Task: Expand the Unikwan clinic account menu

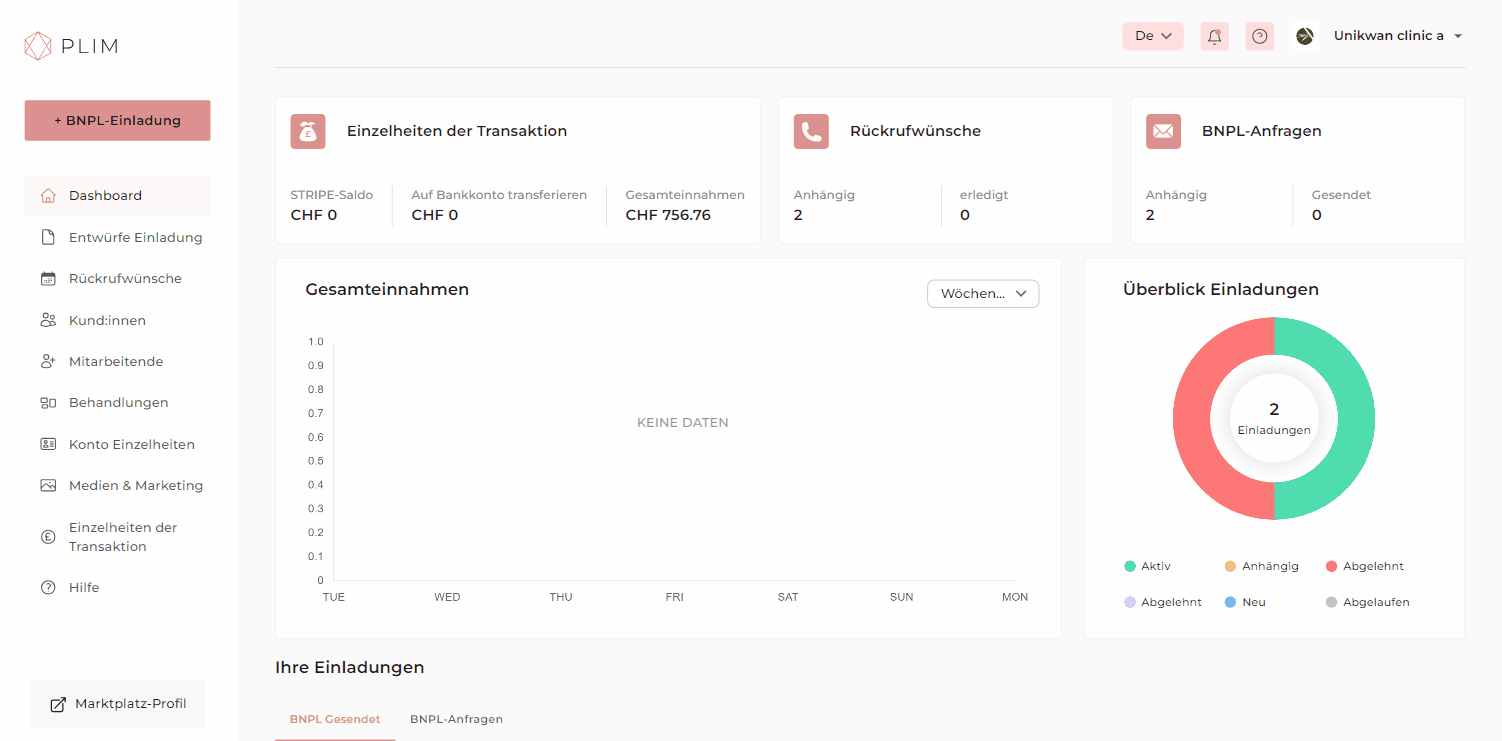Action: point(1397,36)
